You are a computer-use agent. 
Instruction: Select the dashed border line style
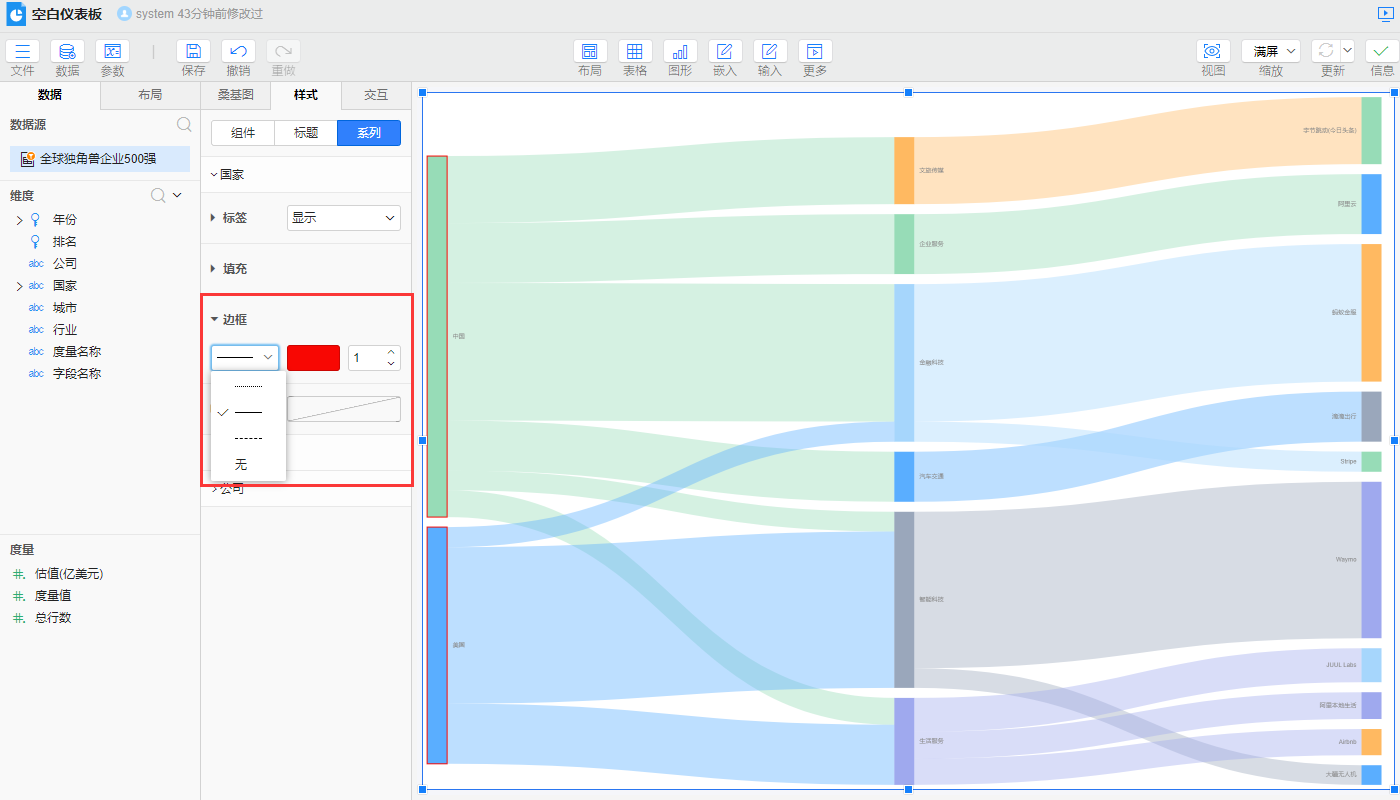248,438
